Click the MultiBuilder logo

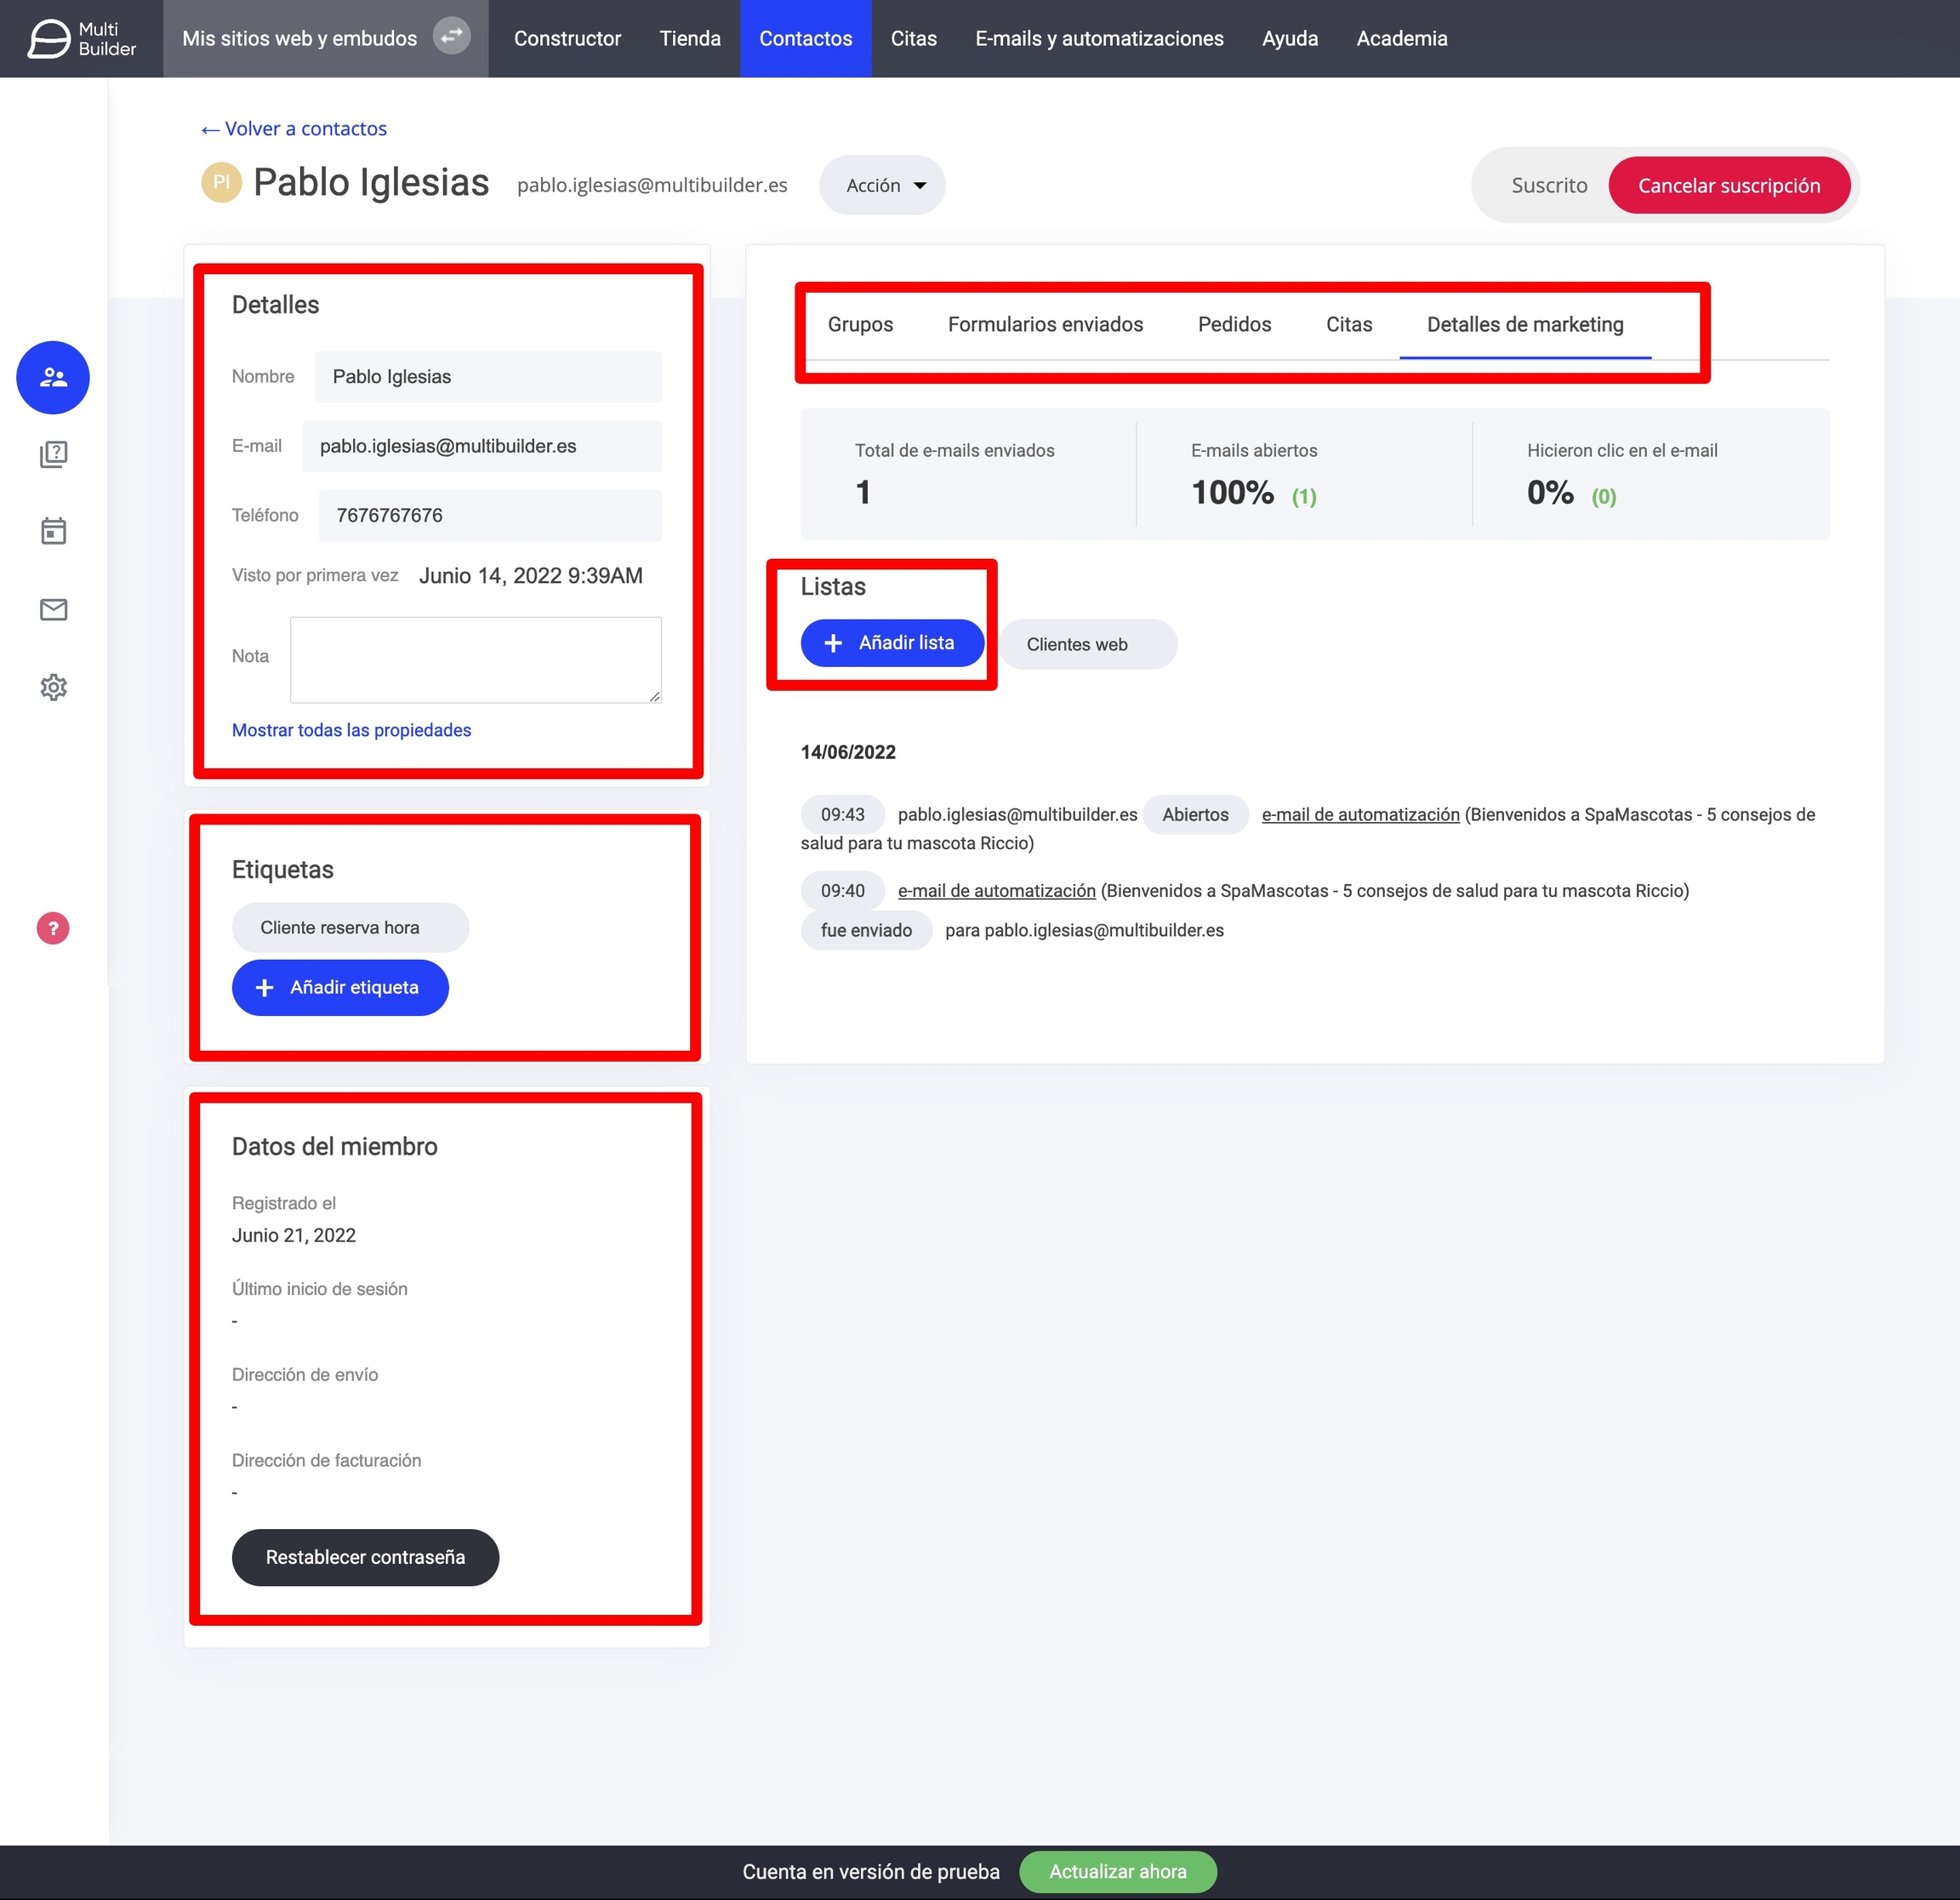[x=81, y=39]
